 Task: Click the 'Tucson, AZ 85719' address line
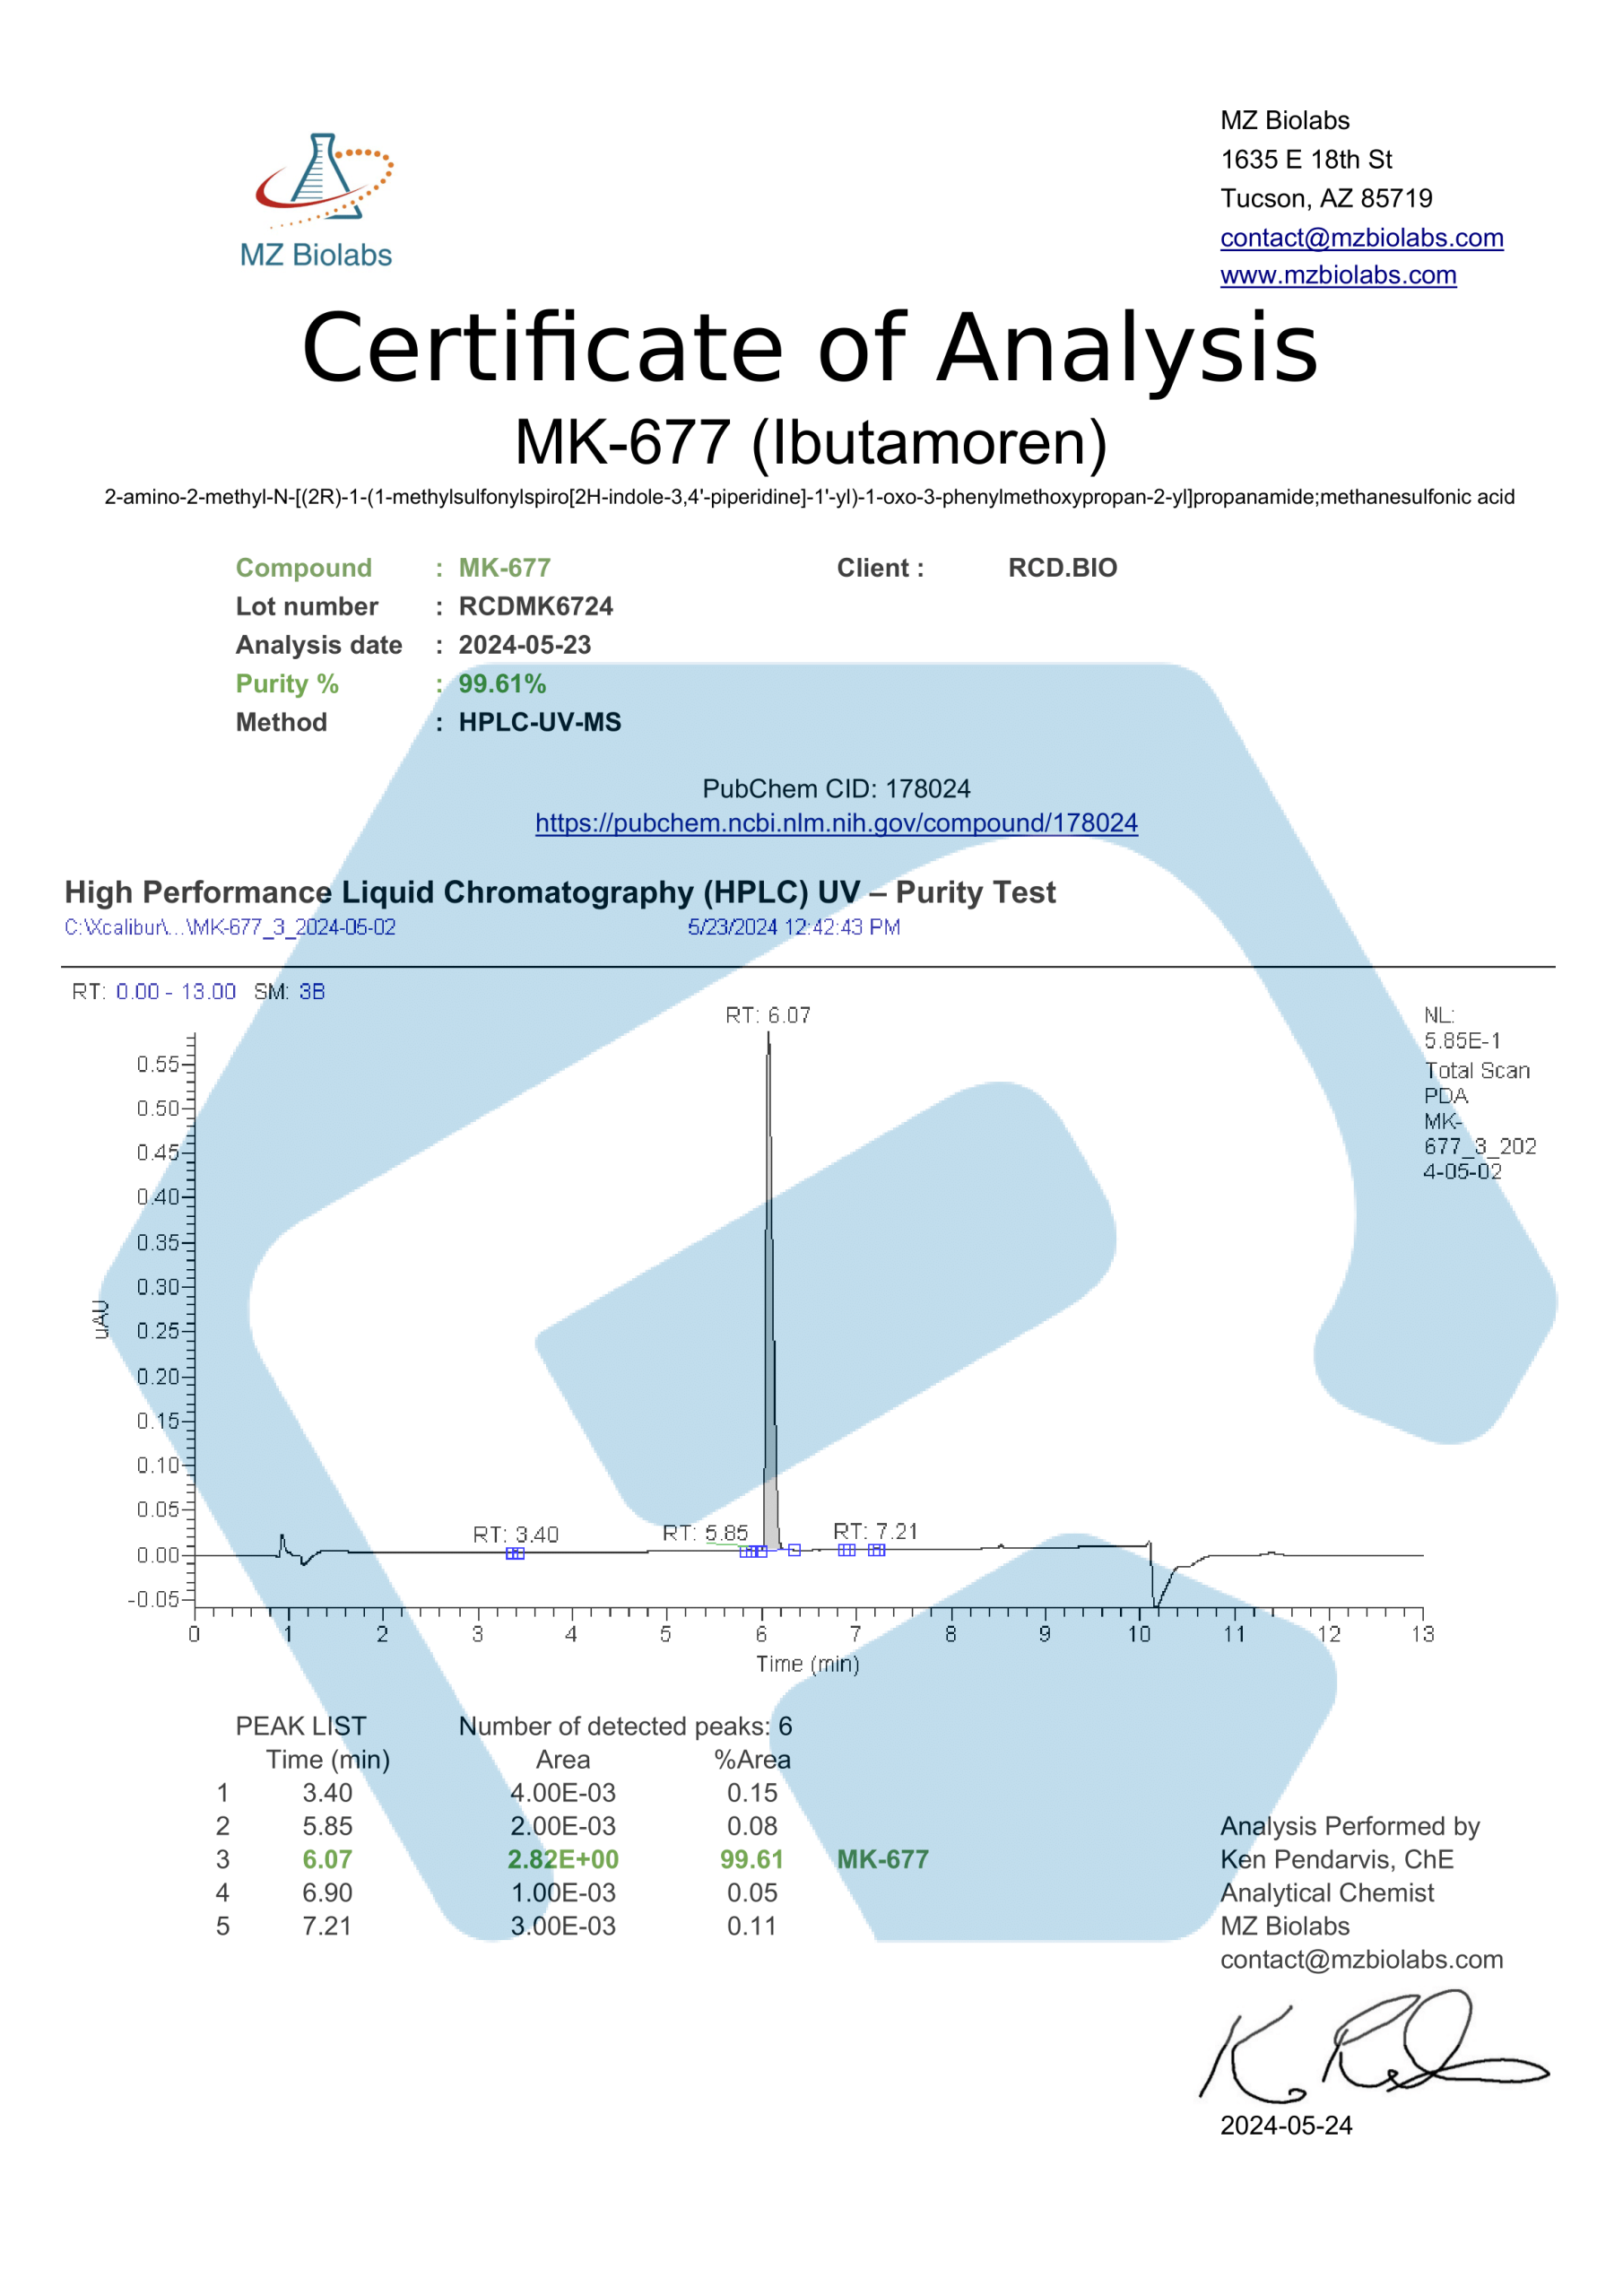pyautogui.click(x=1326, y=198)
